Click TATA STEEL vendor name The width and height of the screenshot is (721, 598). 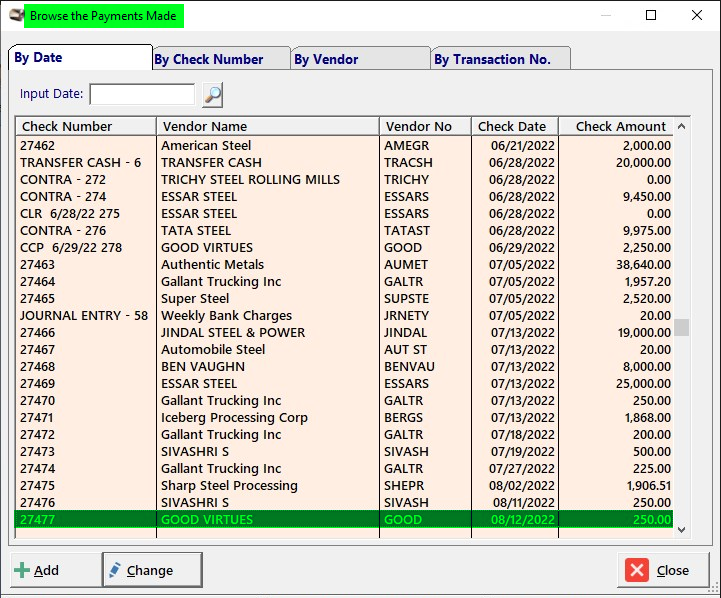(x=196, y=231)
